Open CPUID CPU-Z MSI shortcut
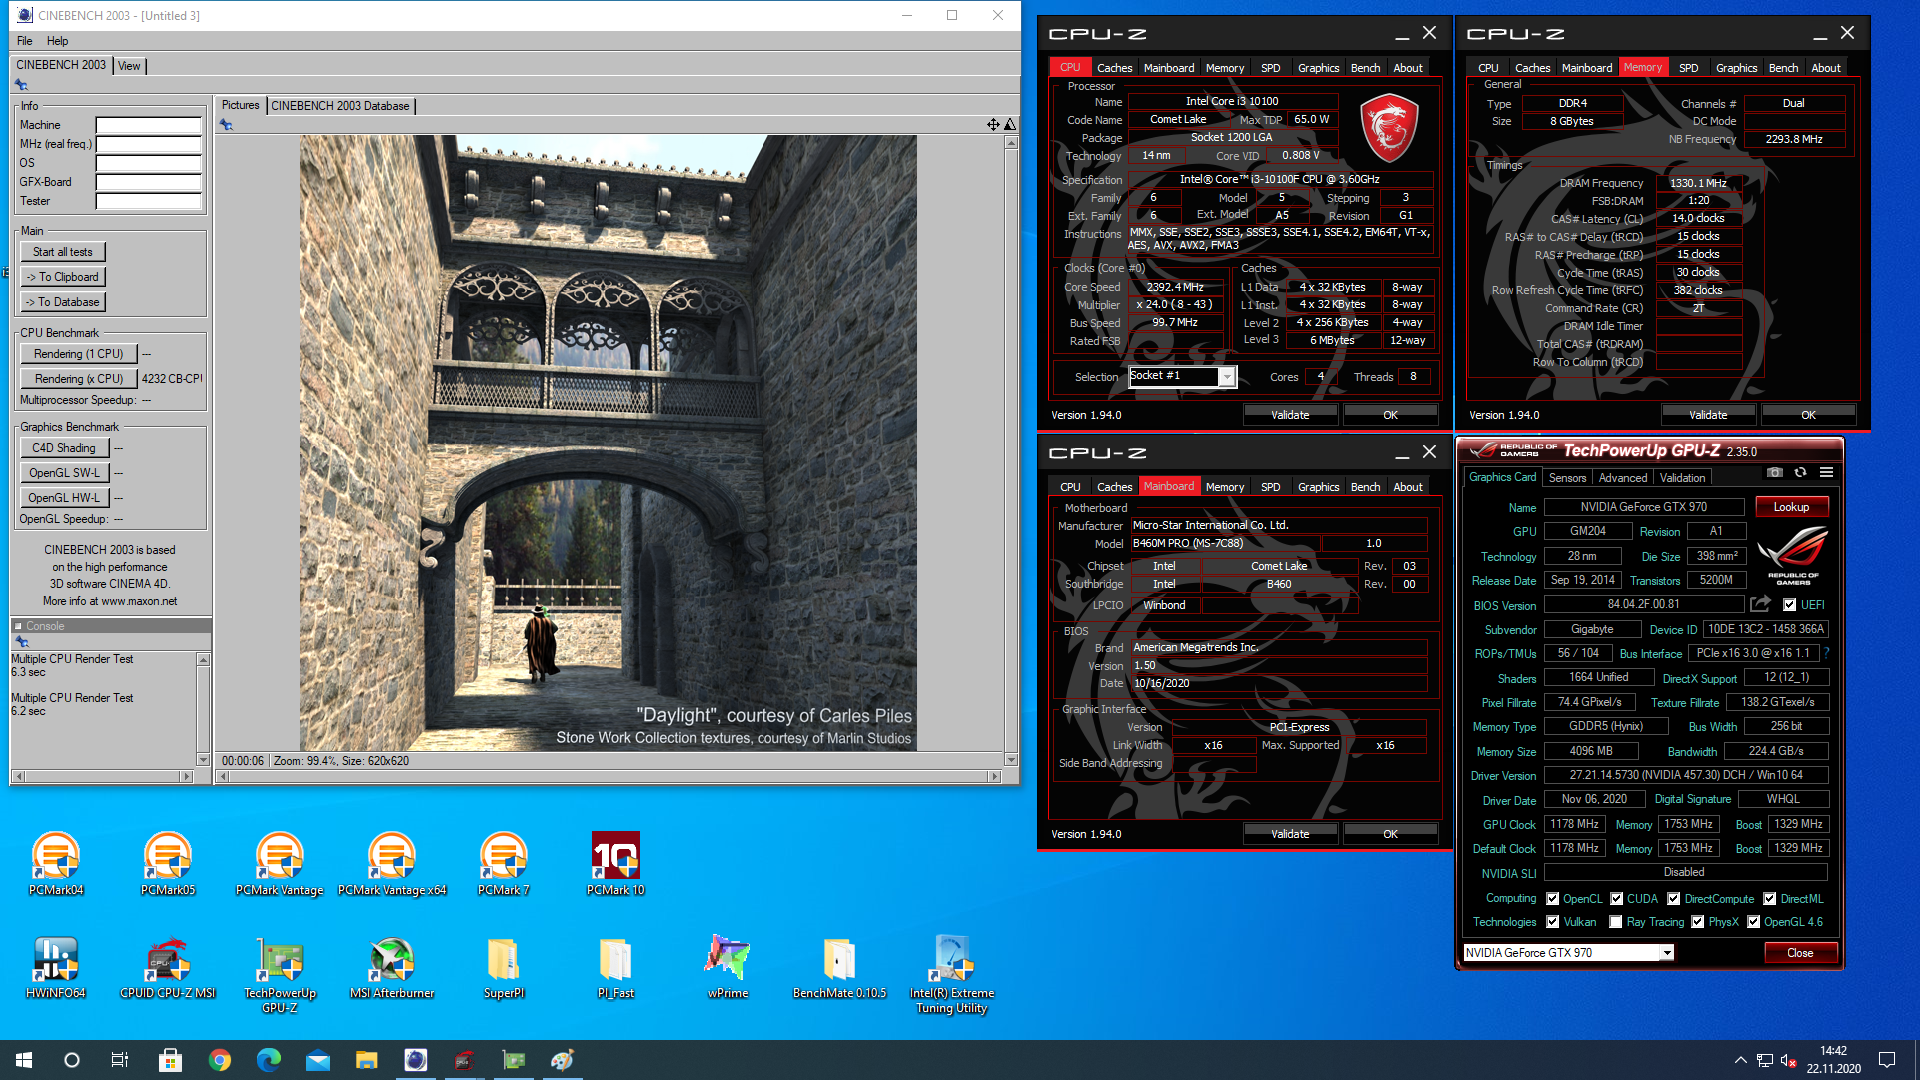The width and height of the screenshot is (1920, 1080). coord(168,968)
